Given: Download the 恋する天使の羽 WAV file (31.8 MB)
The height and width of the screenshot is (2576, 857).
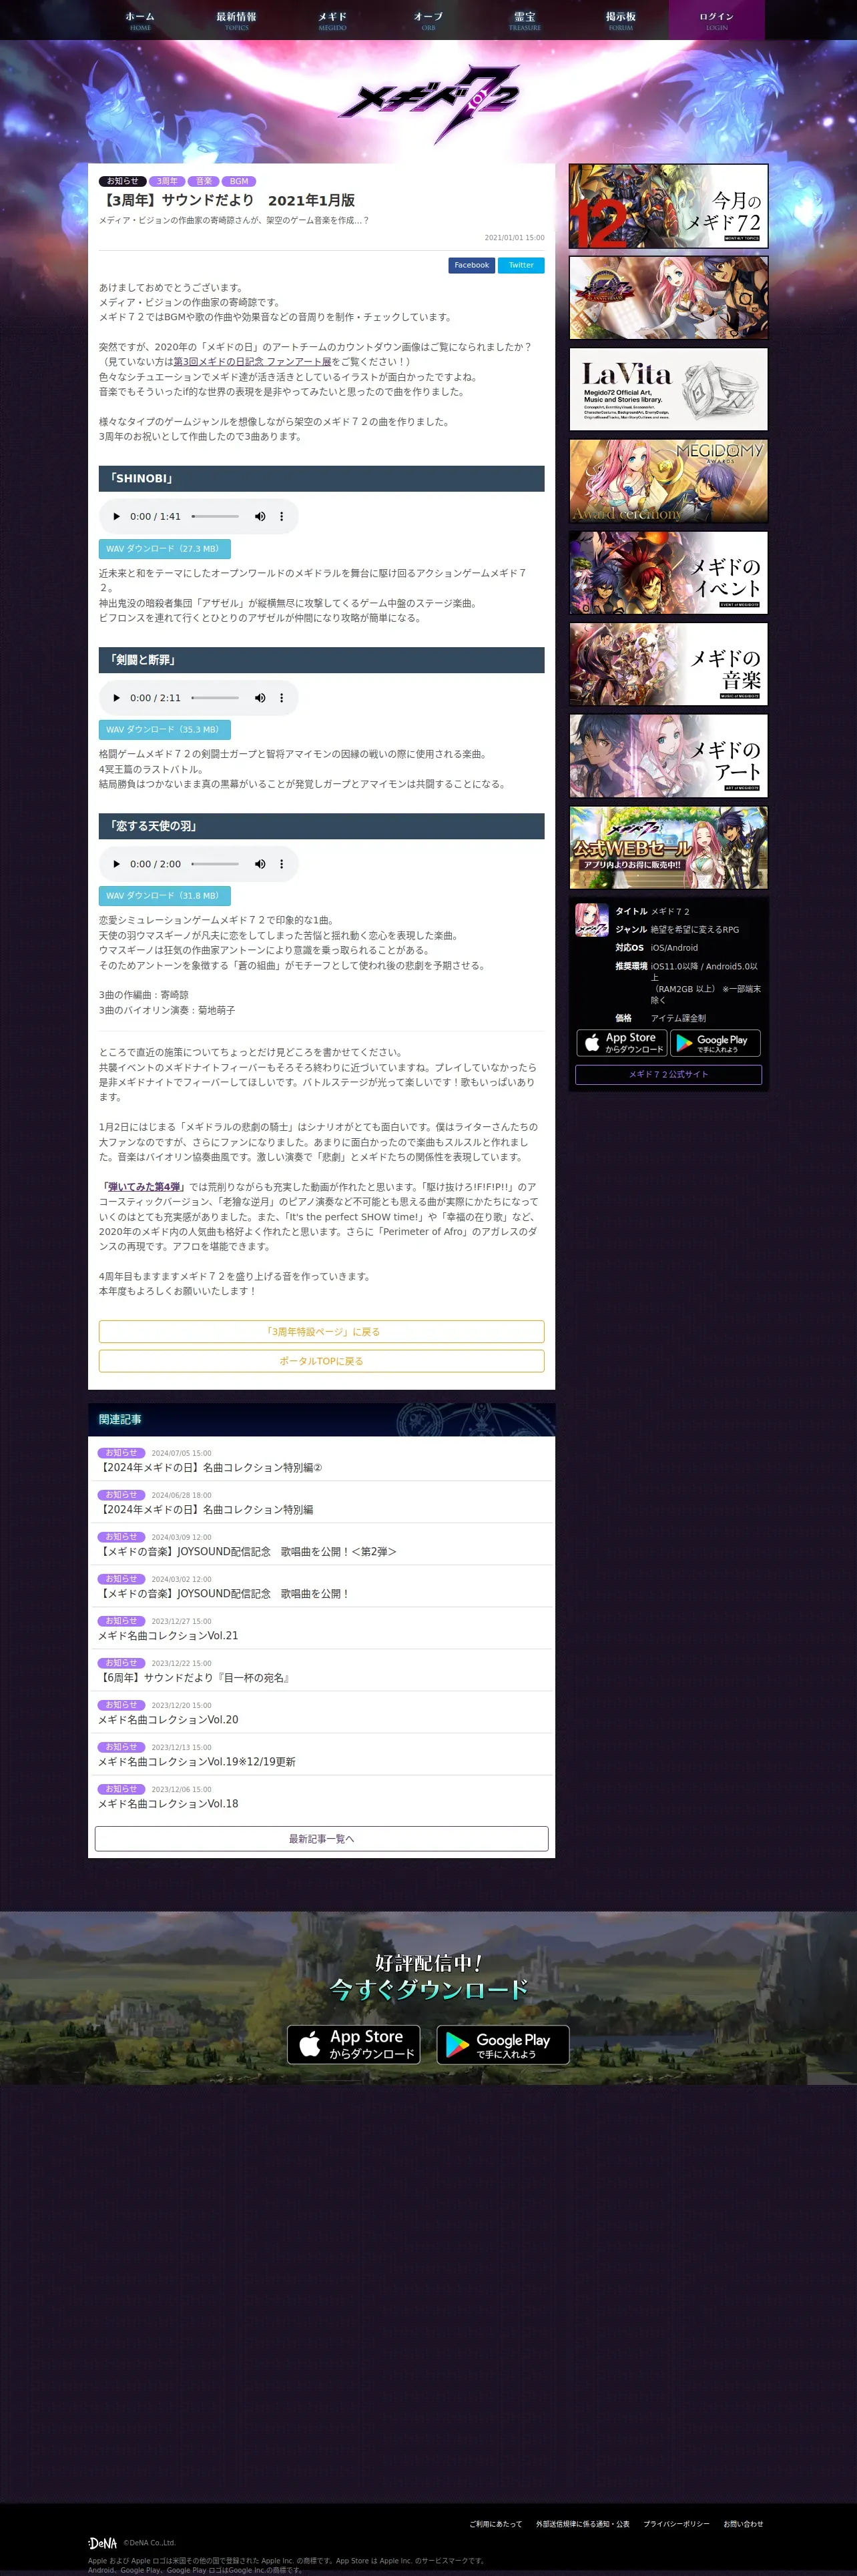Looking at the screenshot, I should click(164, 896).
